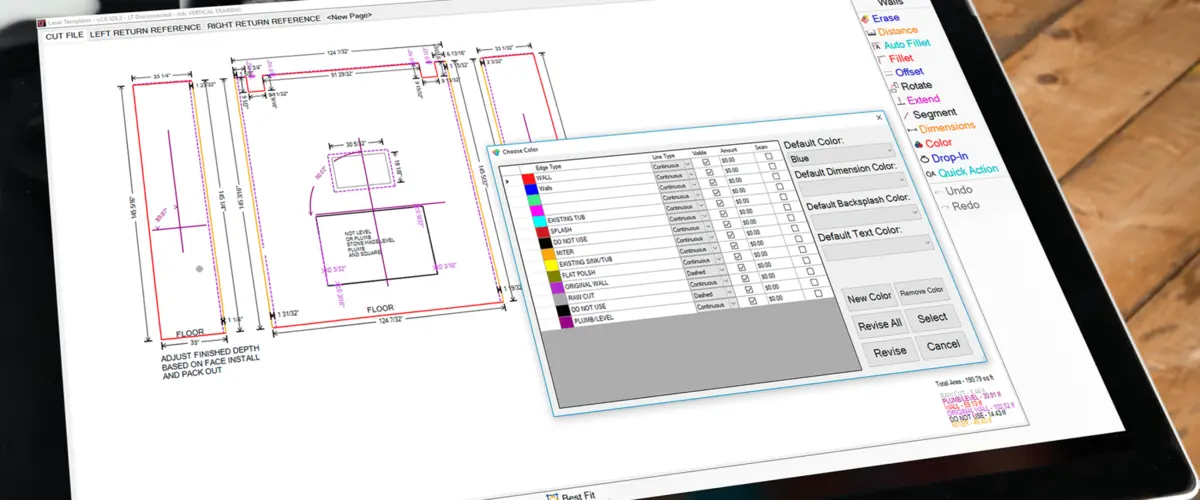Choose the Offset tool

coord(908,72)
